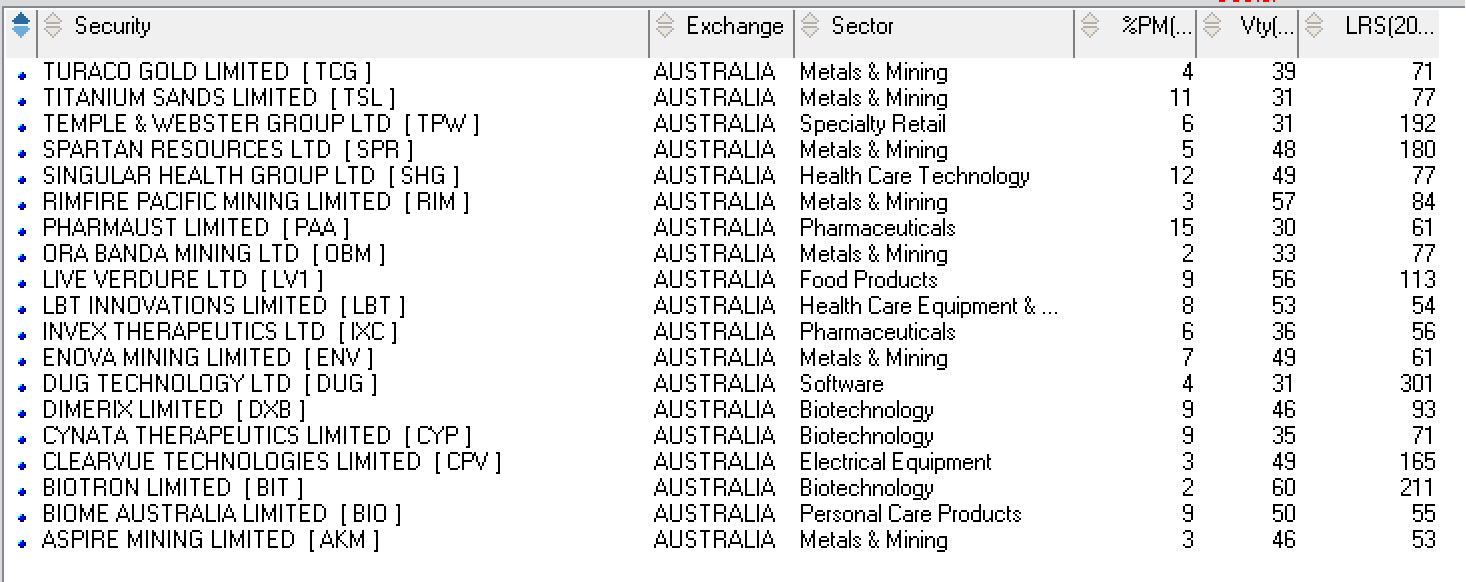Select ORA BANDA MINING LTD [ OBM ]
This screenshot has width=1466, height=582.
click(213, 254)
